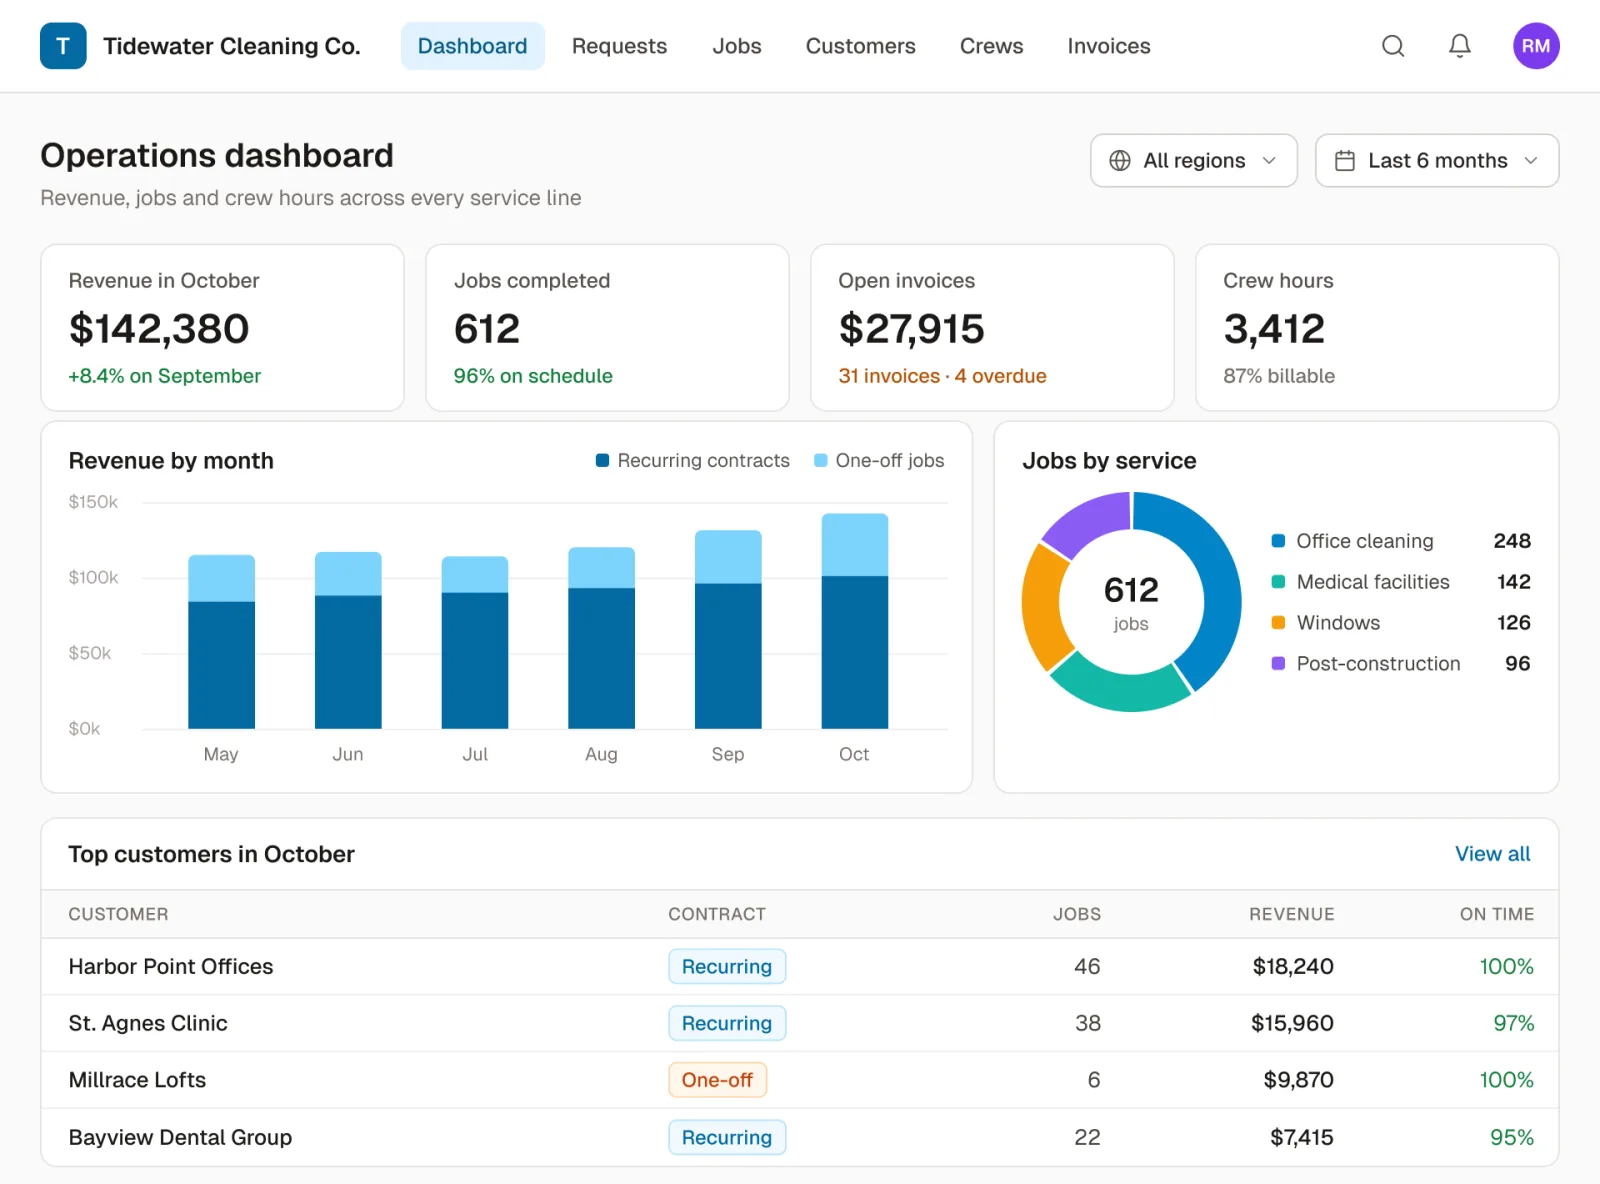Select the Oct revenue bar
This screenshot has height=1184, width=1600.
tap(854, 621)
